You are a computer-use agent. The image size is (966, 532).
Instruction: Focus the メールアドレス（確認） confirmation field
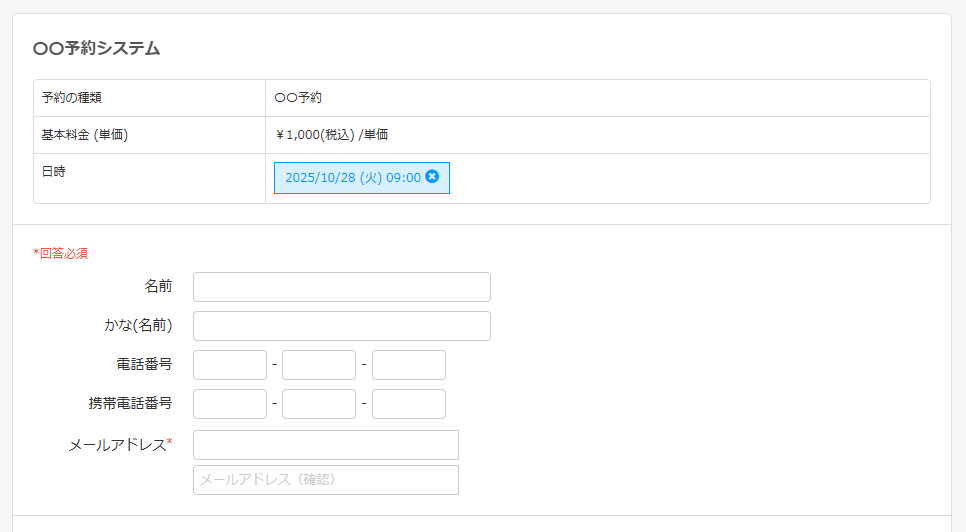pyautogui.click(x=325, y=480)
